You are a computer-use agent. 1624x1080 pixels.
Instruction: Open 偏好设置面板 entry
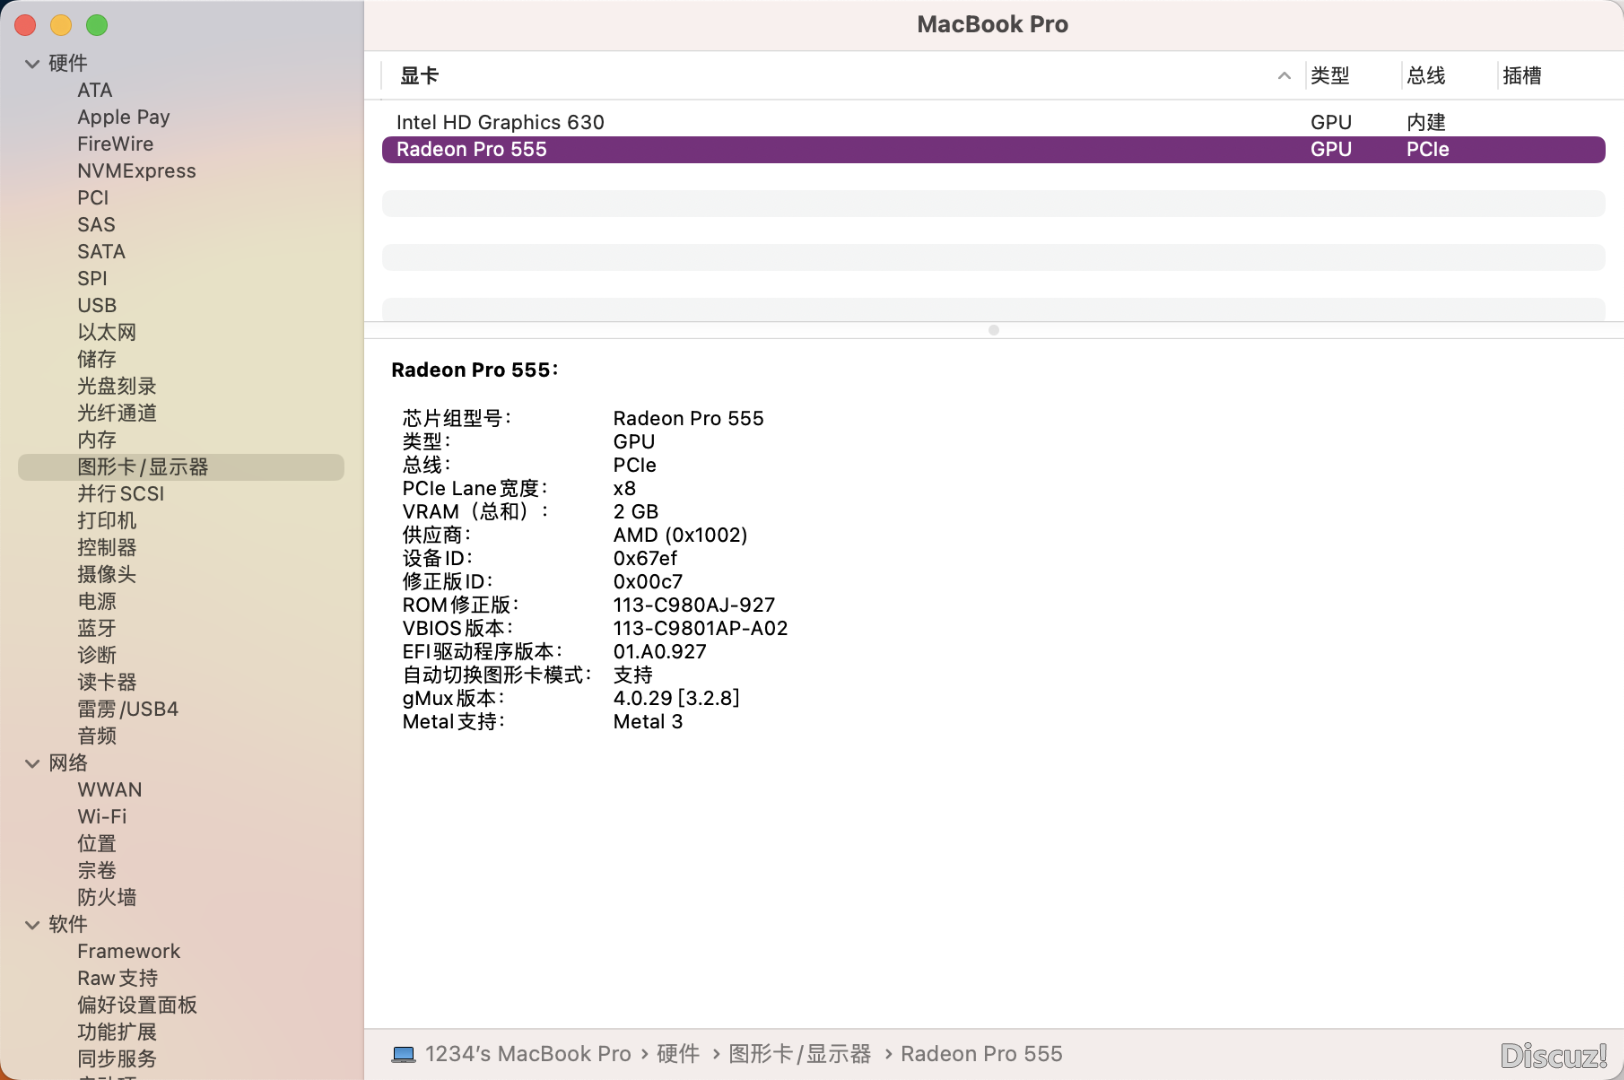click(137, 1005)
